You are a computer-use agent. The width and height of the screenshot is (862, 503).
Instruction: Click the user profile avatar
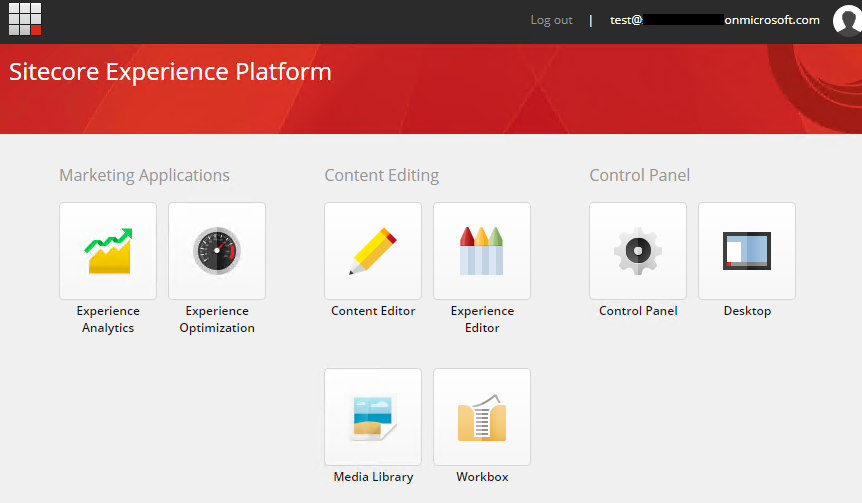[x=847, y=21]
